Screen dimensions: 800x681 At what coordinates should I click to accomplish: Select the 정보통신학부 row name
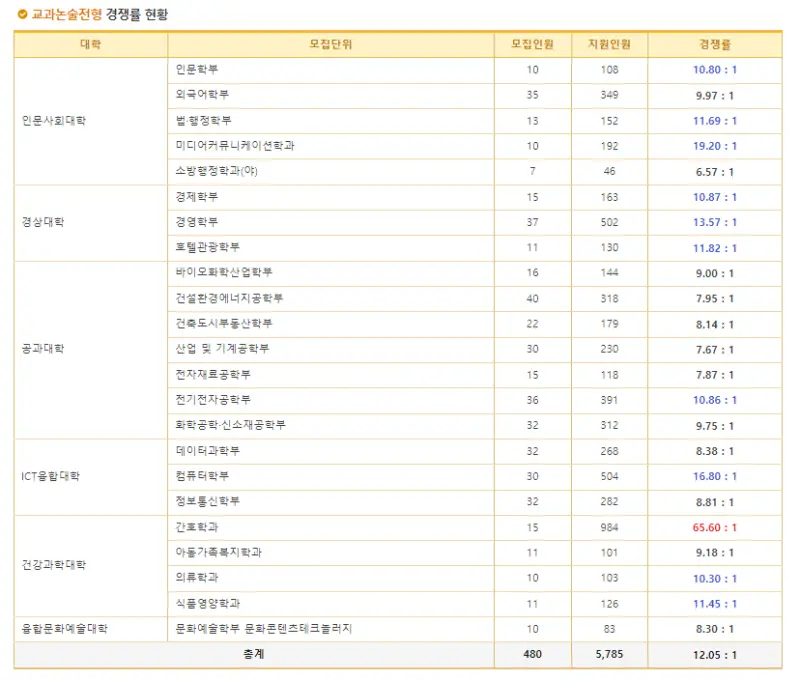click(208, 501)
